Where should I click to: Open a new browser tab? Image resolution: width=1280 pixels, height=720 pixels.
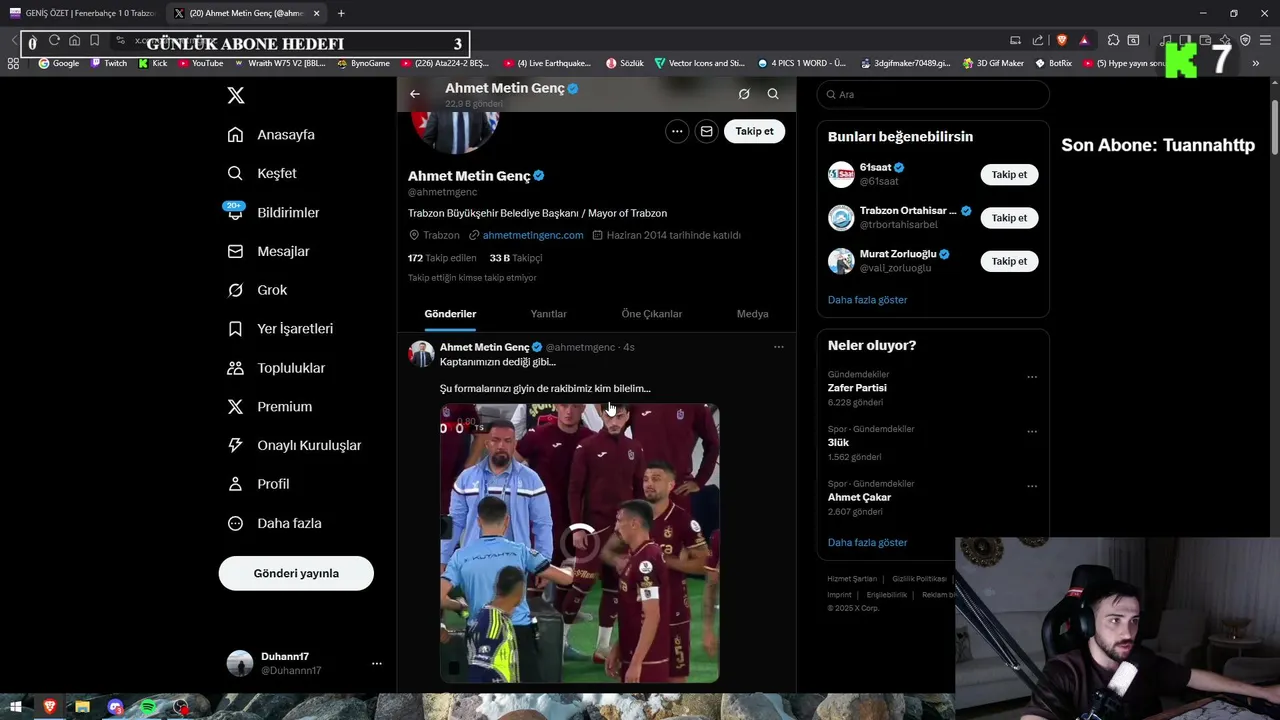pyautogui.click(x=341, y=13)
